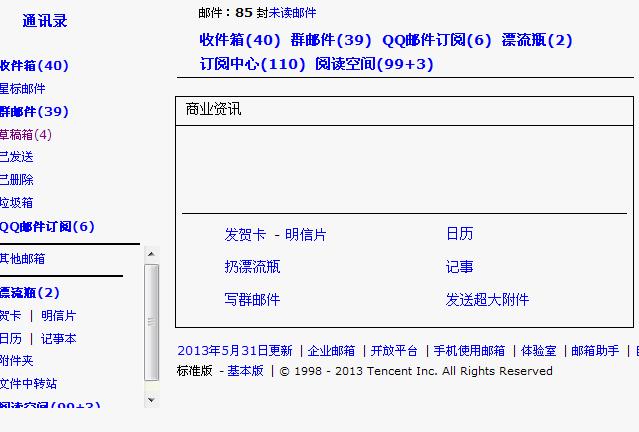Open 群邮件(39) in the top summary

[331, 40]
